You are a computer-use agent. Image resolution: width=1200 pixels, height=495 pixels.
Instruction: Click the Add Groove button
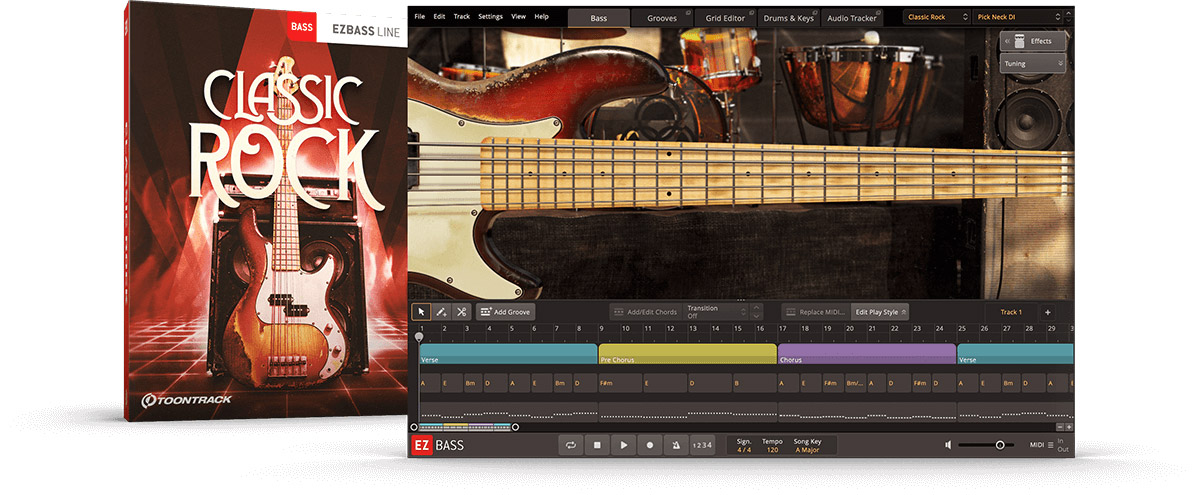[505, 312]
